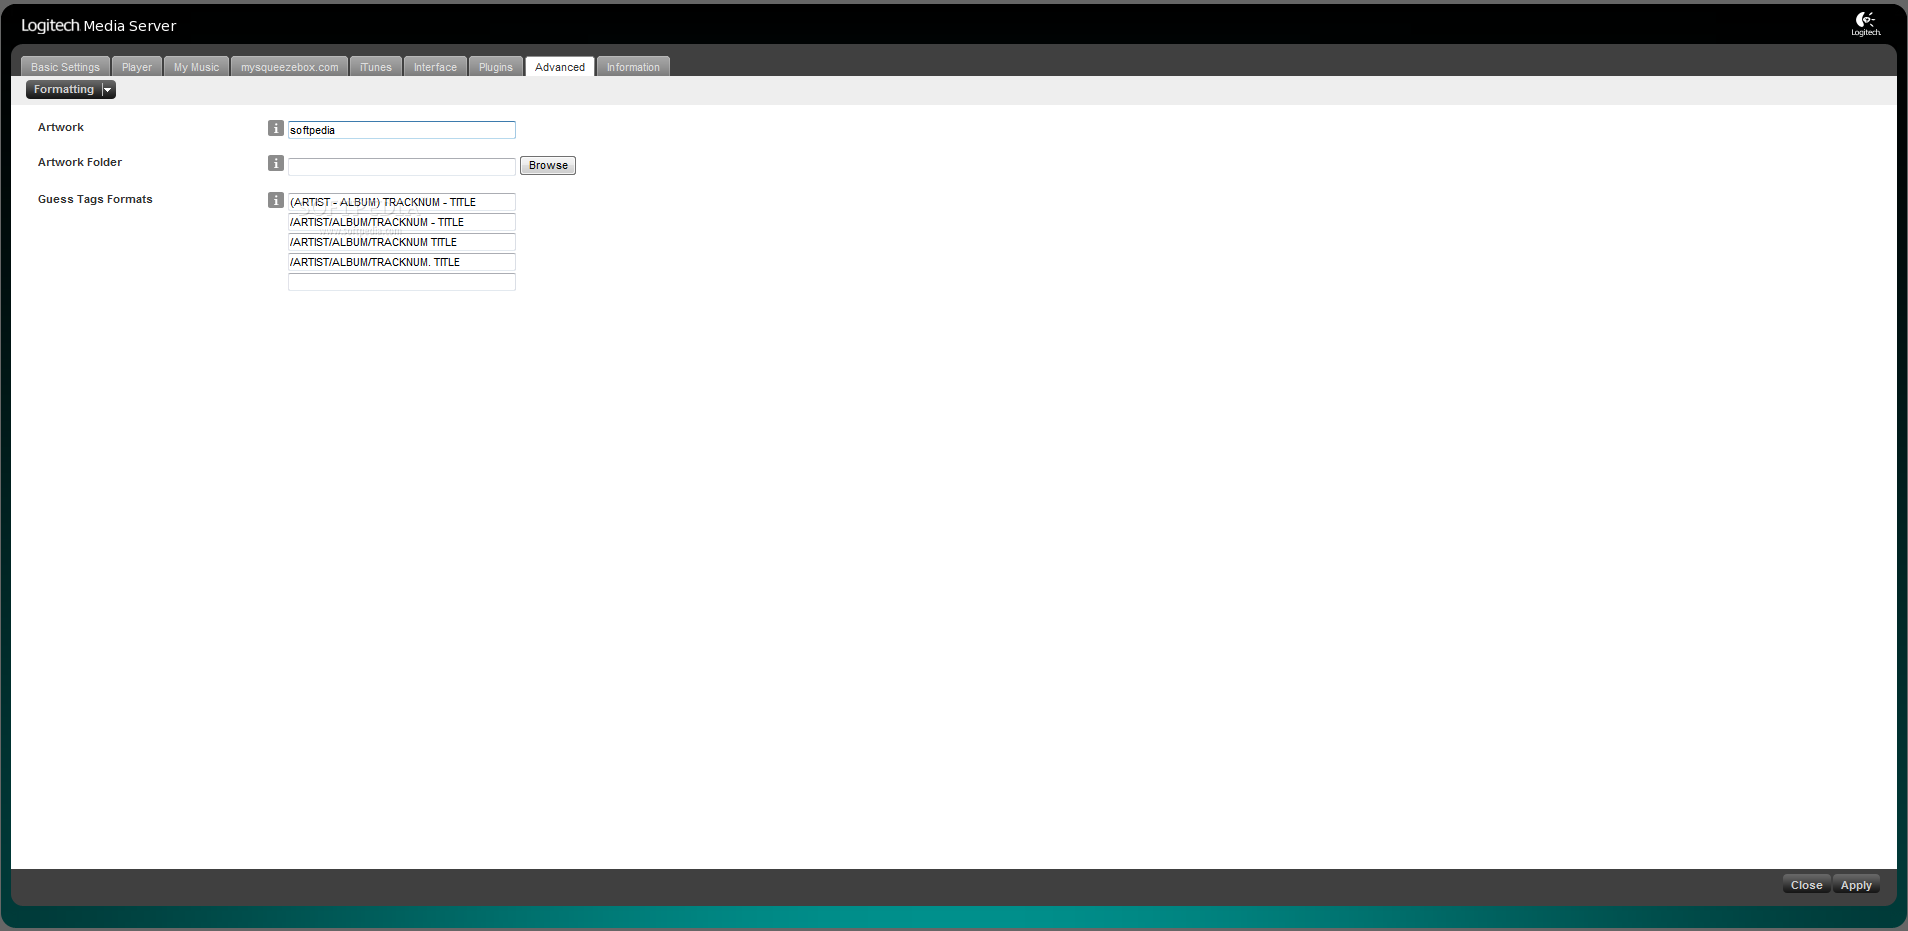Image resolution: width=1908 pixels, height=931 pixels.
Task: Open the Information tab
Action: 633,67
